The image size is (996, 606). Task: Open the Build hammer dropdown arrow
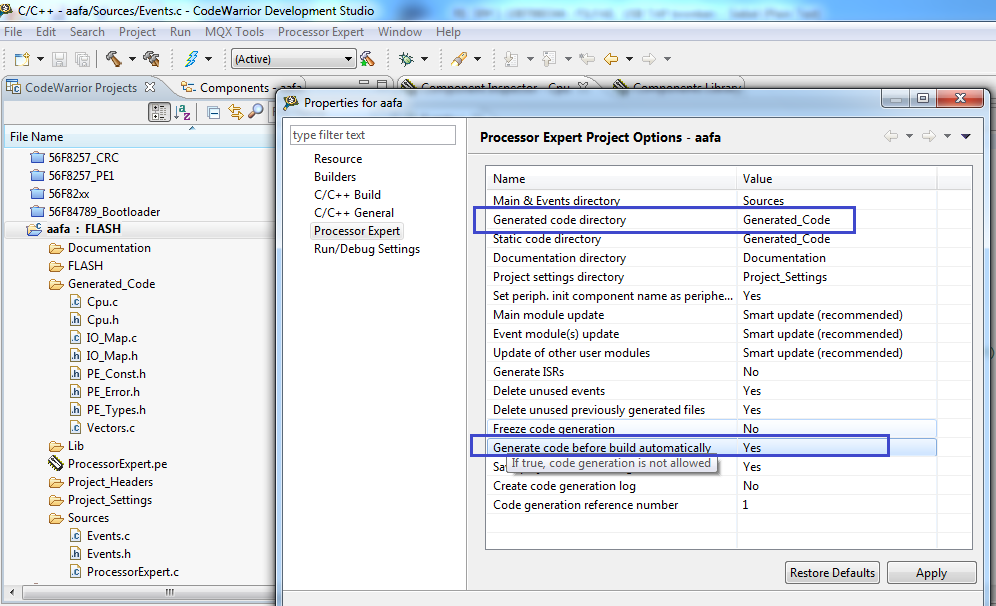(x=132, y=59)
